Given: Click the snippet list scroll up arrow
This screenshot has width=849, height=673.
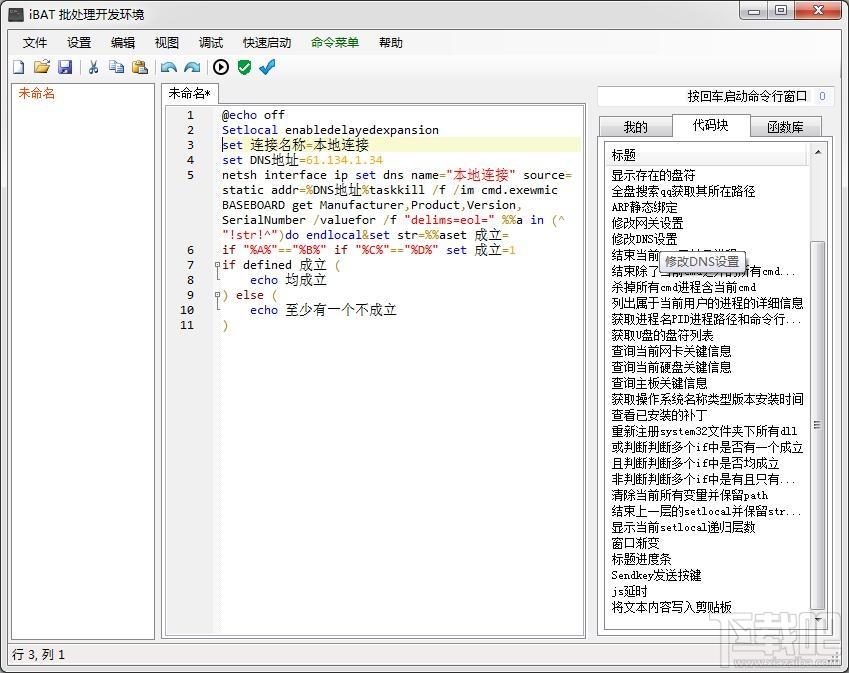Looking at the screenshot, I should click(x=818, y=153).
